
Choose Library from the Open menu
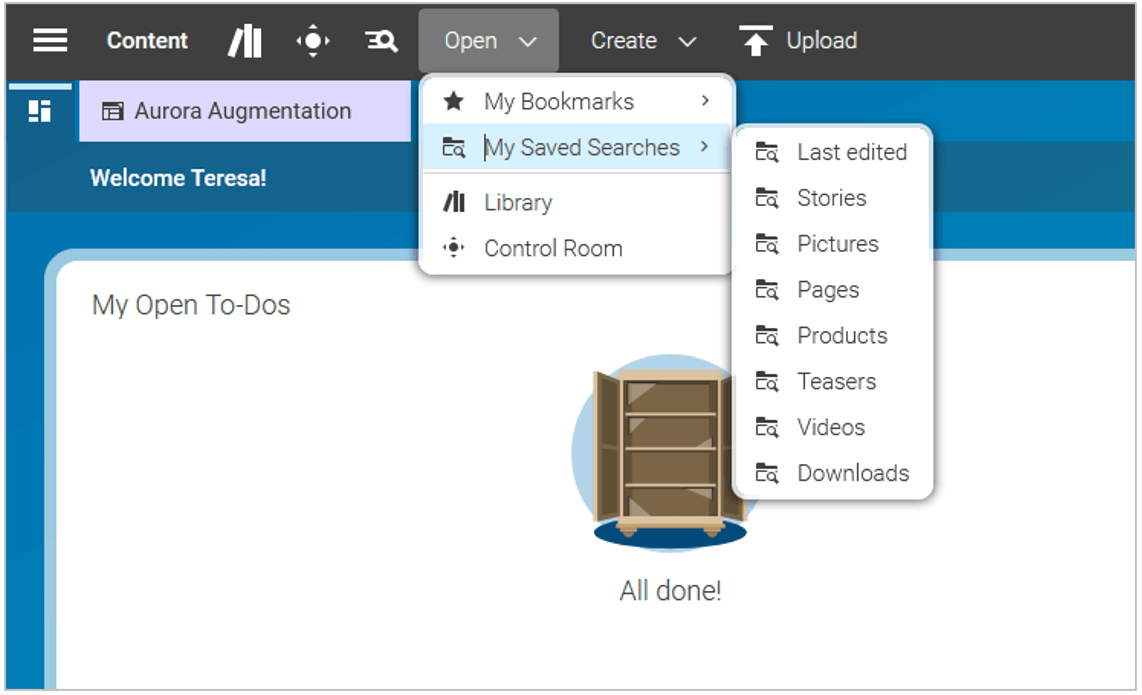click(x=517, y=202)
